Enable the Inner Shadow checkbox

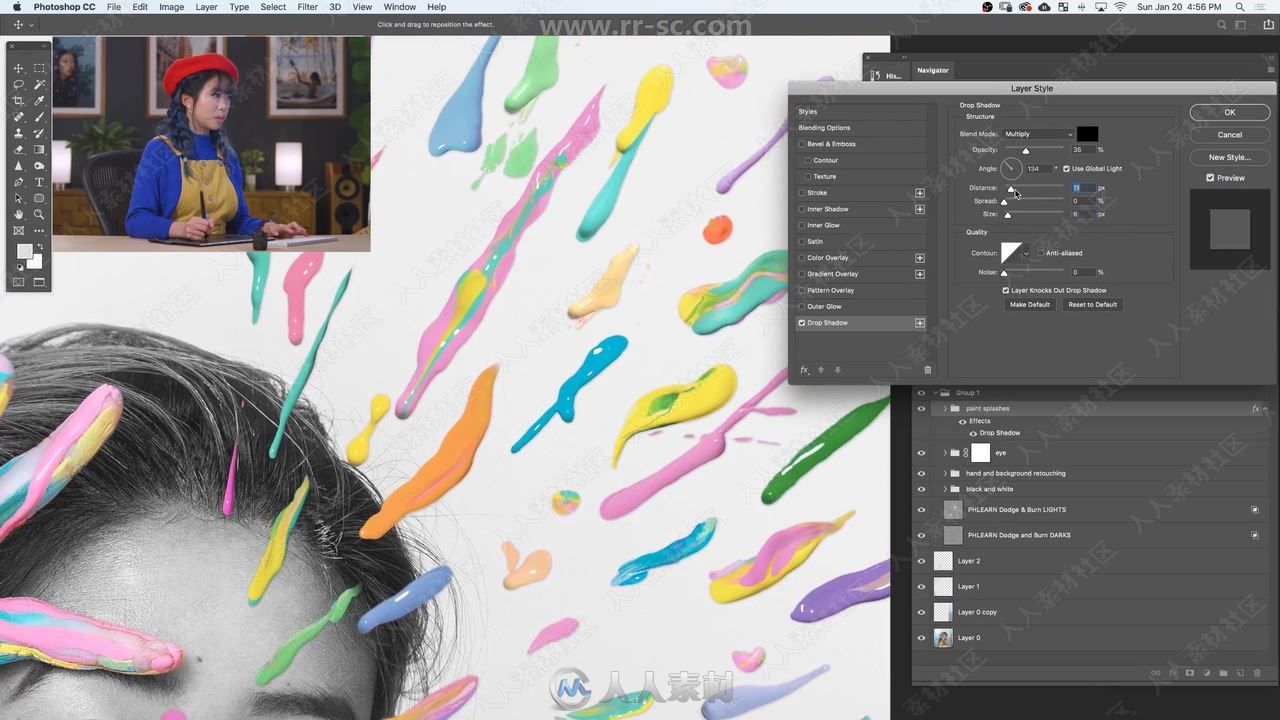pos(802,209)
